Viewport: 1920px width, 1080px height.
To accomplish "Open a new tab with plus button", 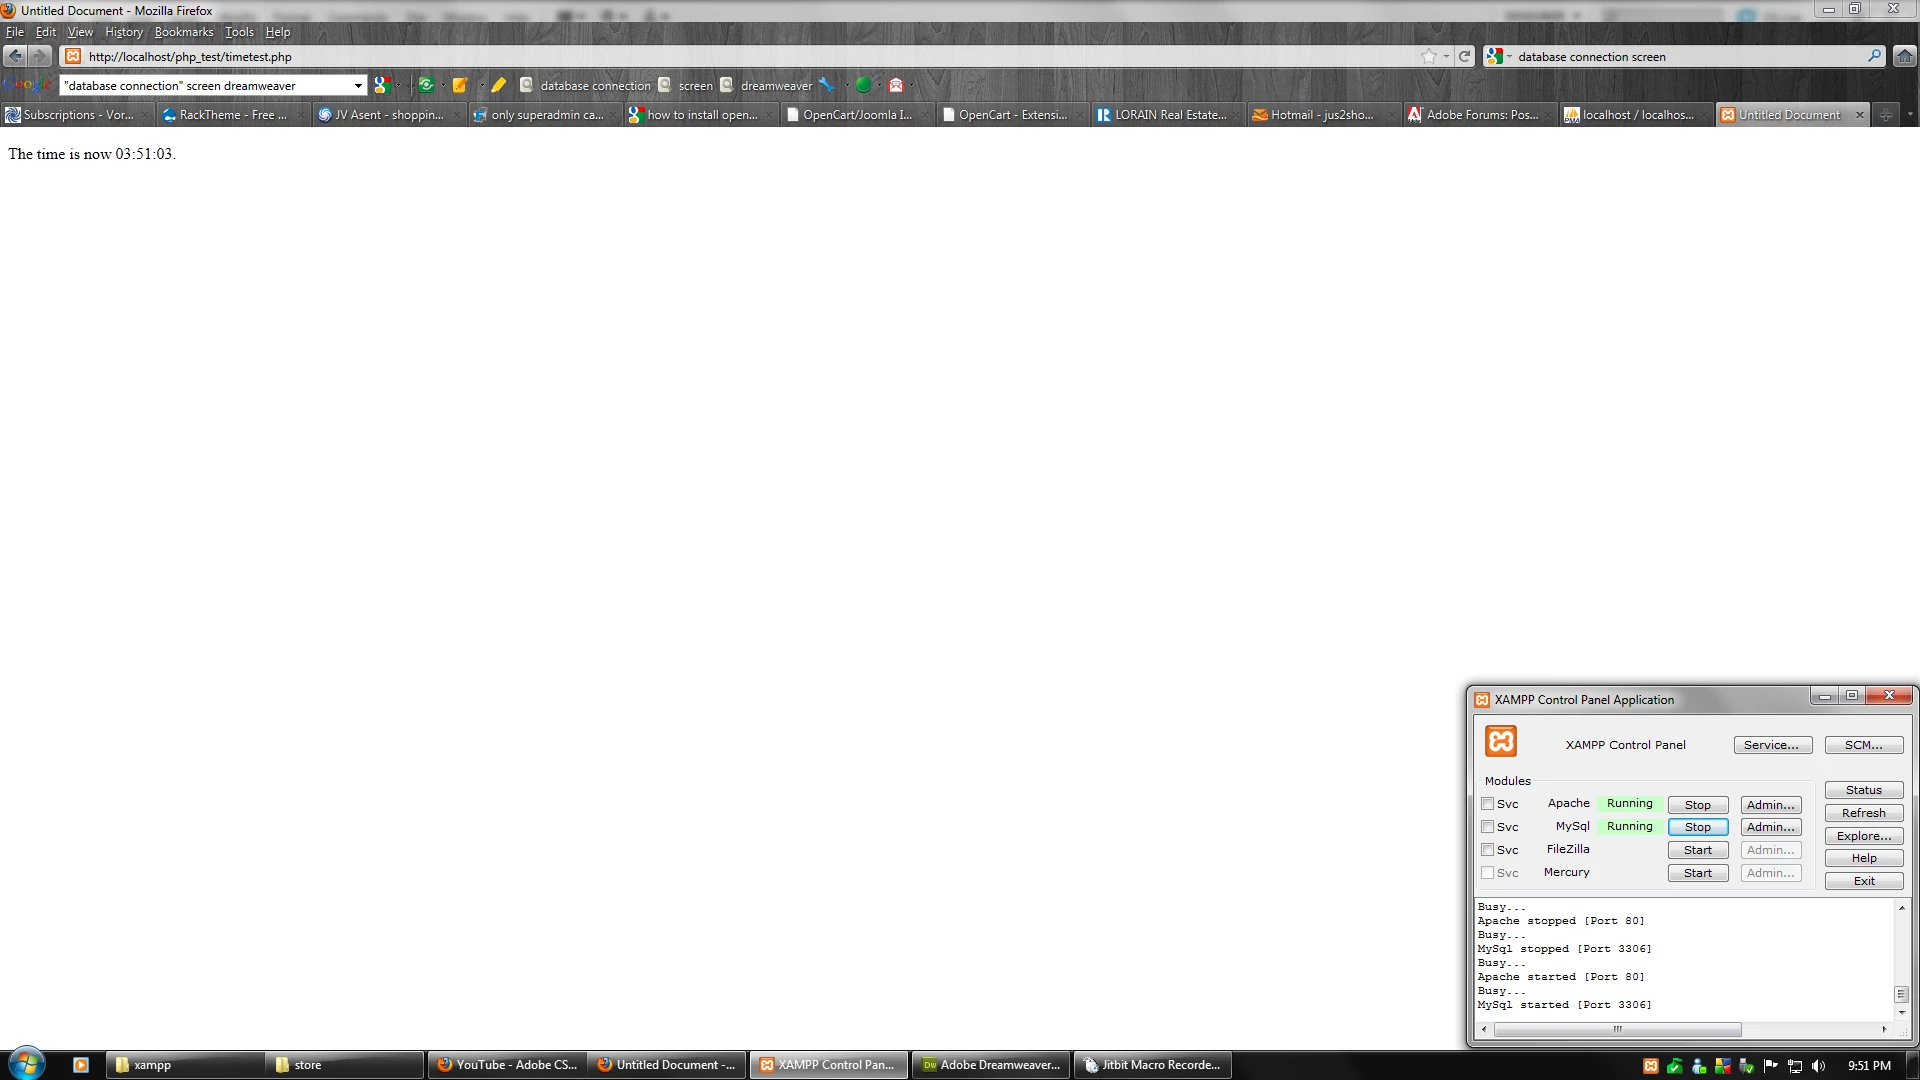I will [x=1885, y=115].
